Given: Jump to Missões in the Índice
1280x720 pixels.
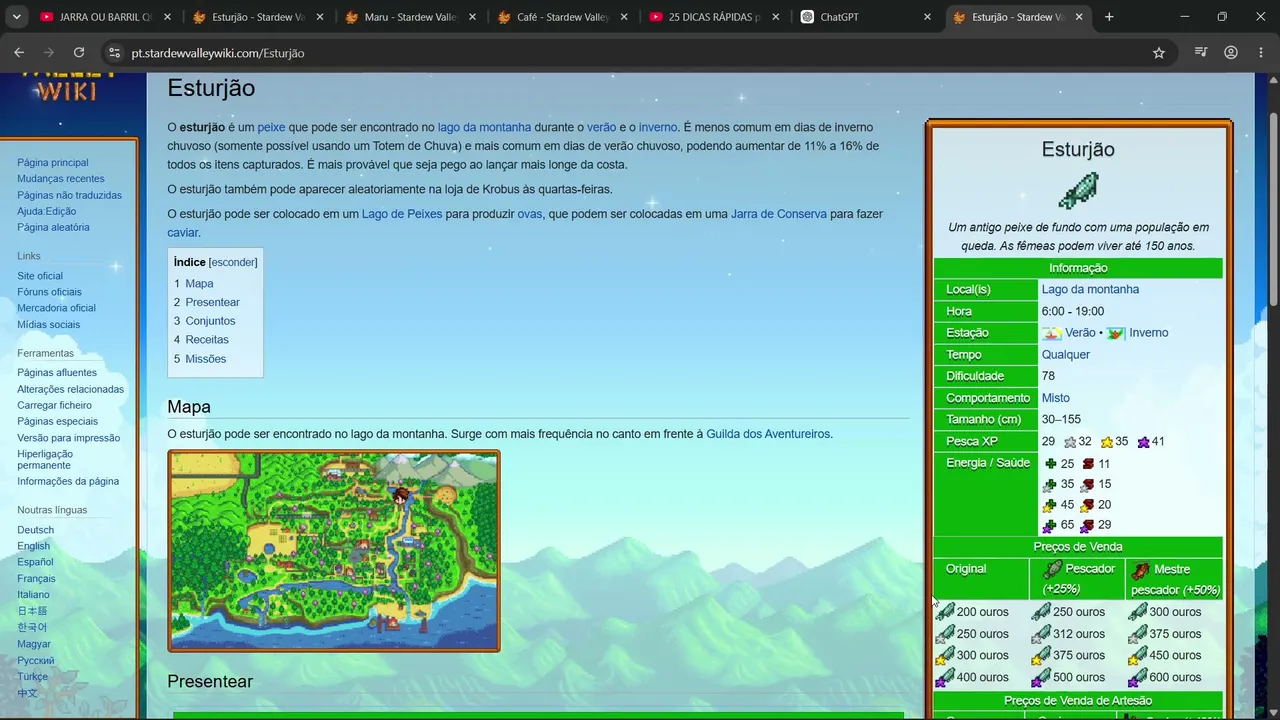Looking at the screenshot, I should coord(206,359).
